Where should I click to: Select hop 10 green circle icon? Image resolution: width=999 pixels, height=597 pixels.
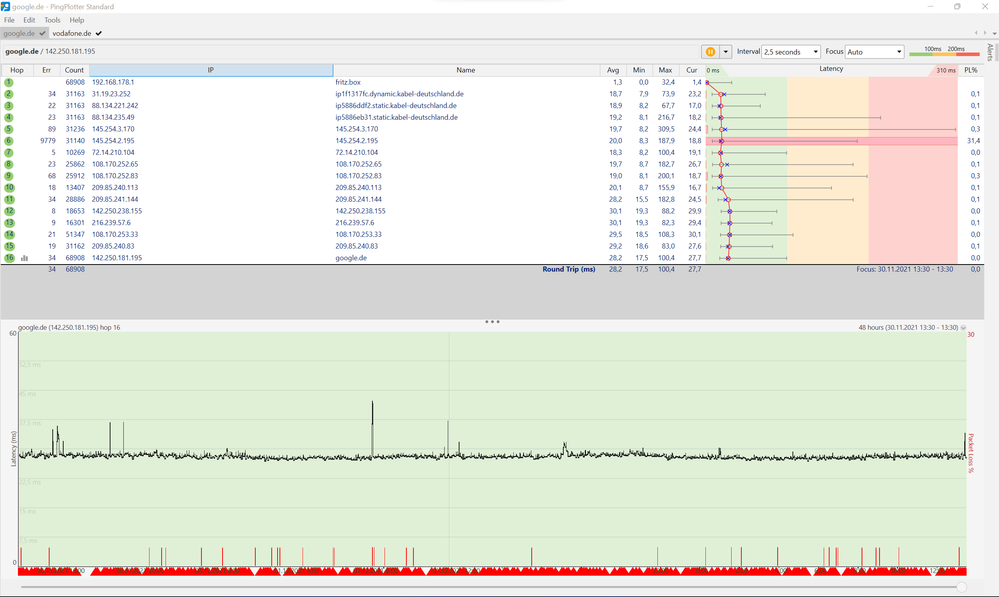[9, 187]
